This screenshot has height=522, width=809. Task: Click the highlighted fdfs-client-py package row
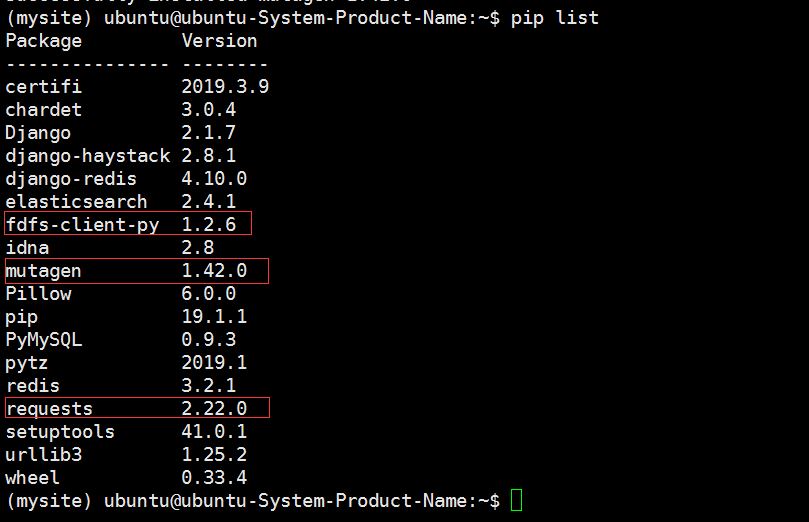pyautogui.click(x=127, y=224)
